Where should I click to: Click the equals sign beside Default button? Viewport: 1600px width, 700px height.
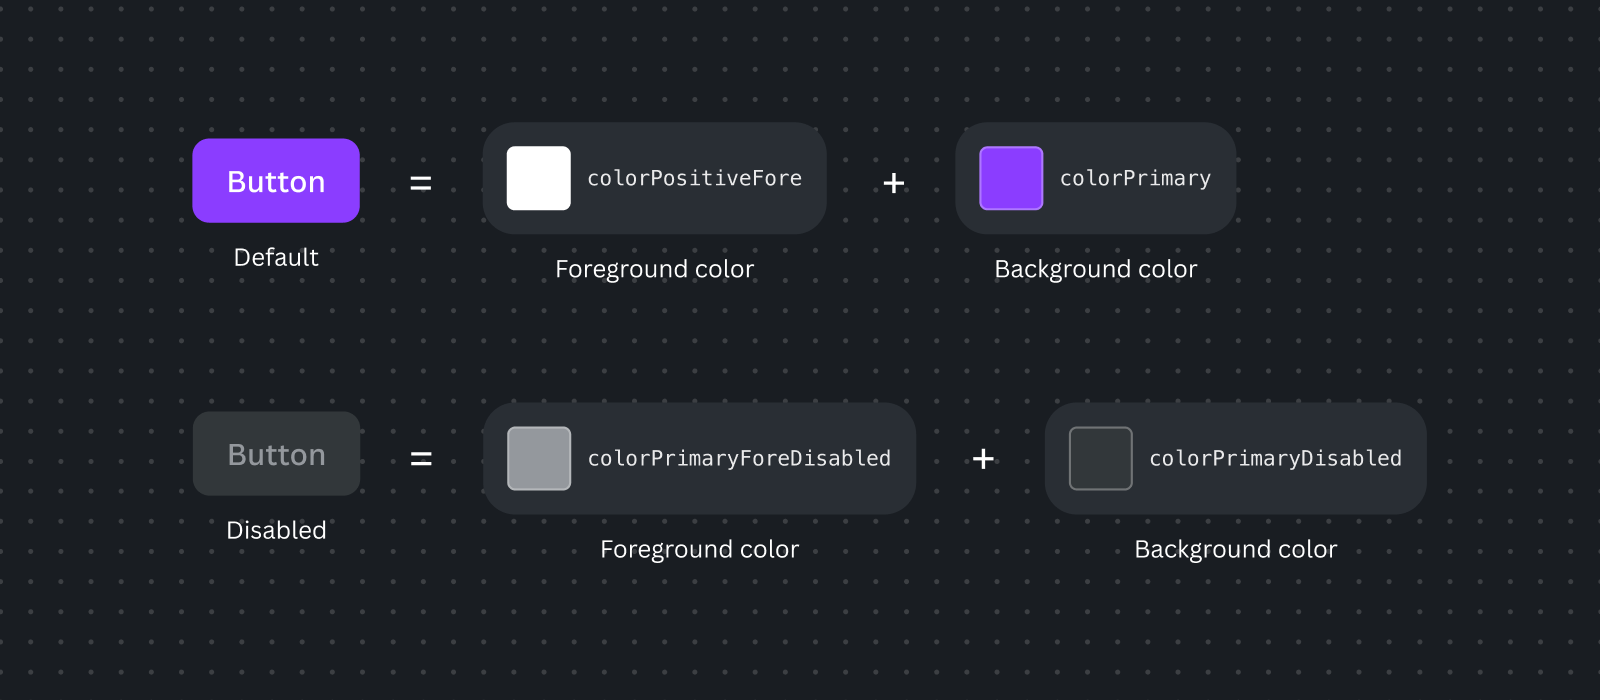point(421,183)
